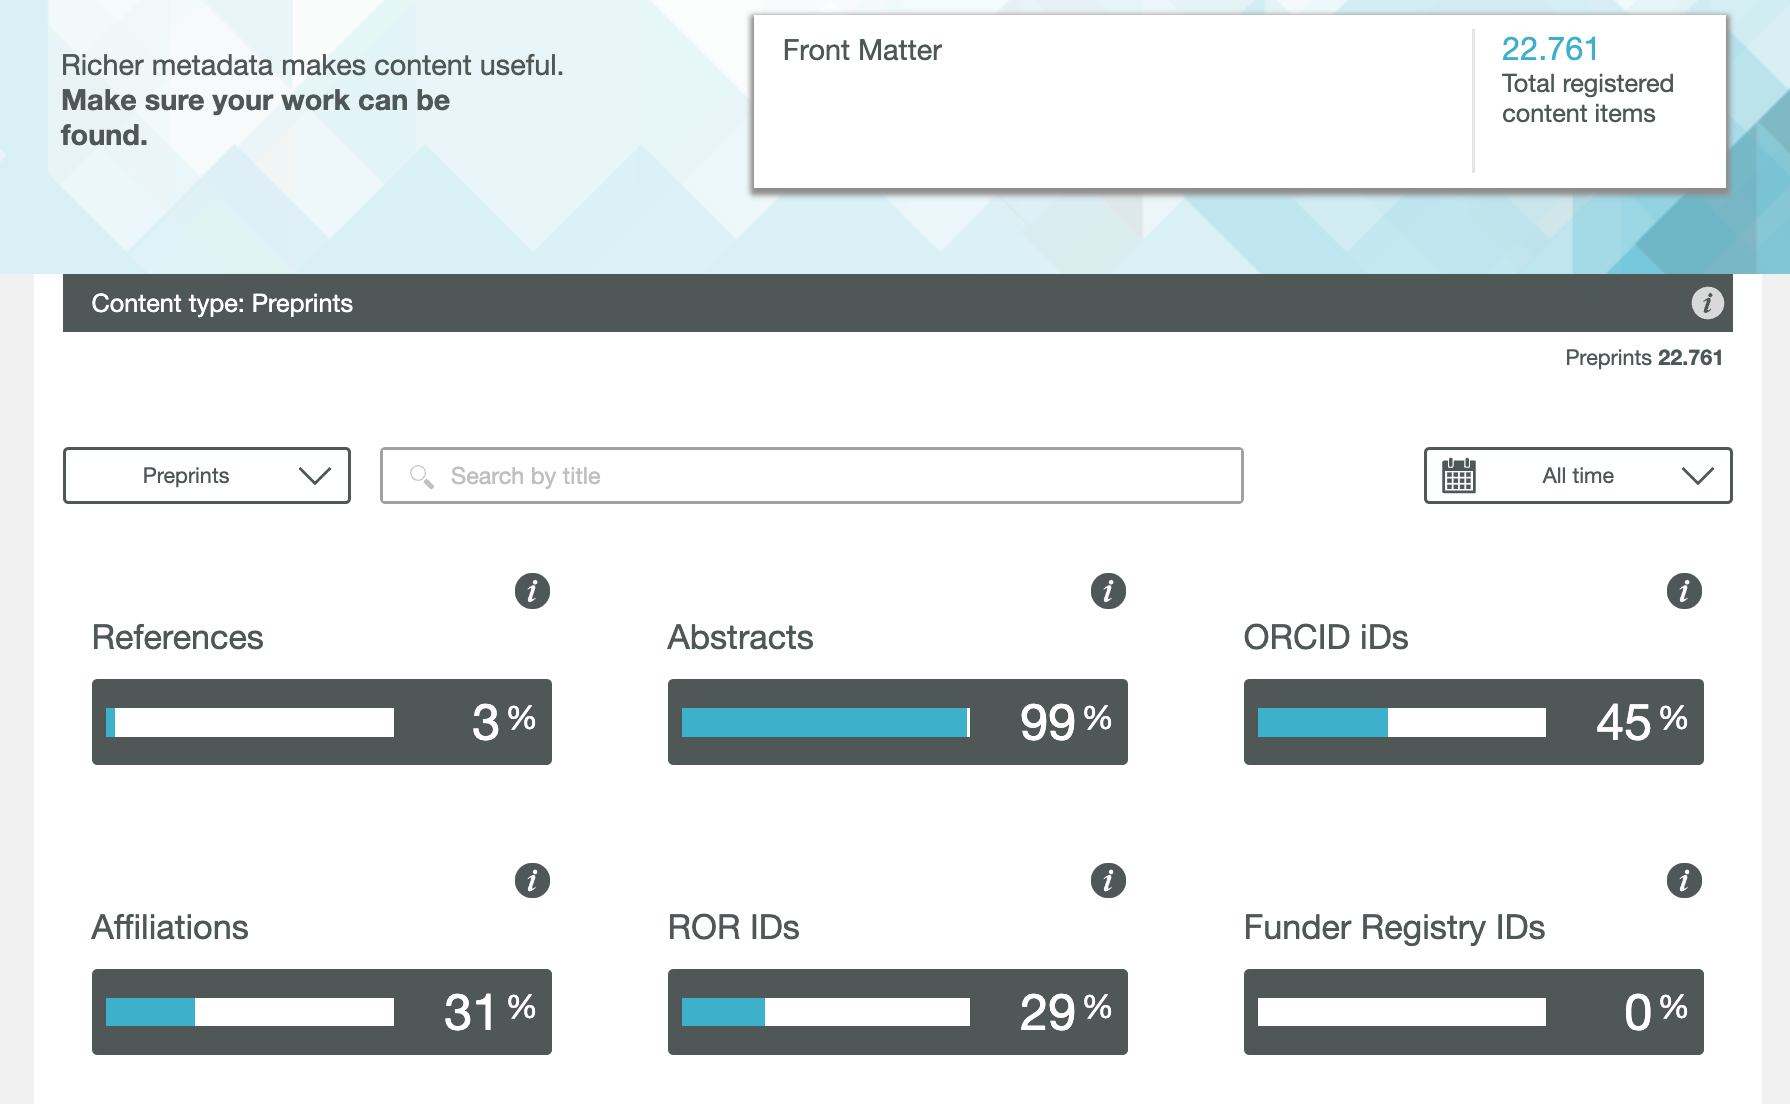Image resolution: width=1790 pixels, height=1104 pixels.
Task: Click the Abstracts info icon
Action: coord(1108,591)
